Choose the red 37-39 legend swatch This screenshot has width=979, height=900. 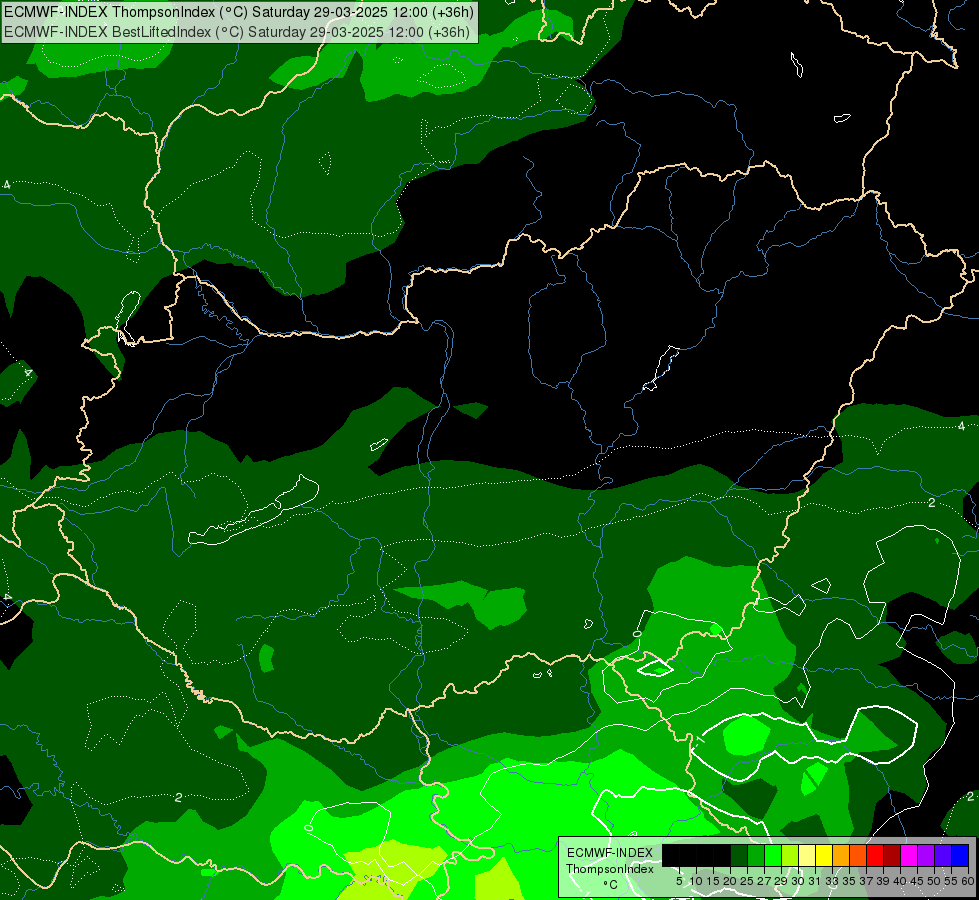click(x=875, y=855)
